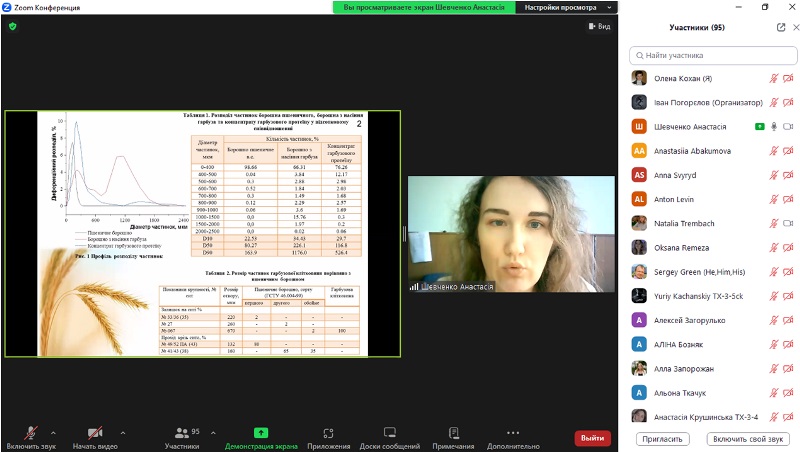Click muted microphone icon for Yuriy Kachanskiy
This screenshot has width=800, height=452.
[x=774, y=296]
